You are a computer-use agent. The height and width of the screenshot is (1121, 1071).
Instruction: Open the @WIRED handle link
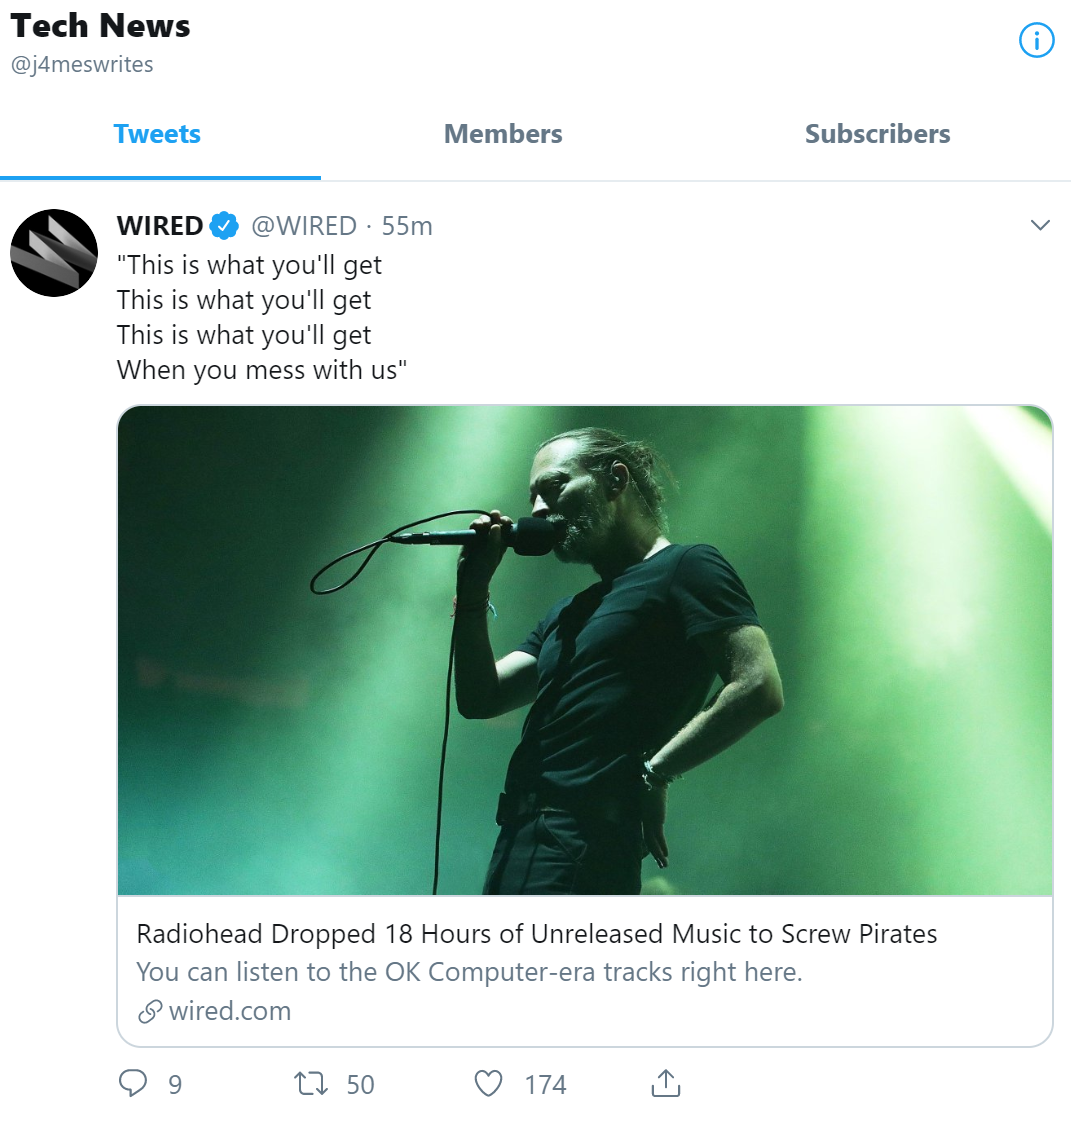pos(304,226)
